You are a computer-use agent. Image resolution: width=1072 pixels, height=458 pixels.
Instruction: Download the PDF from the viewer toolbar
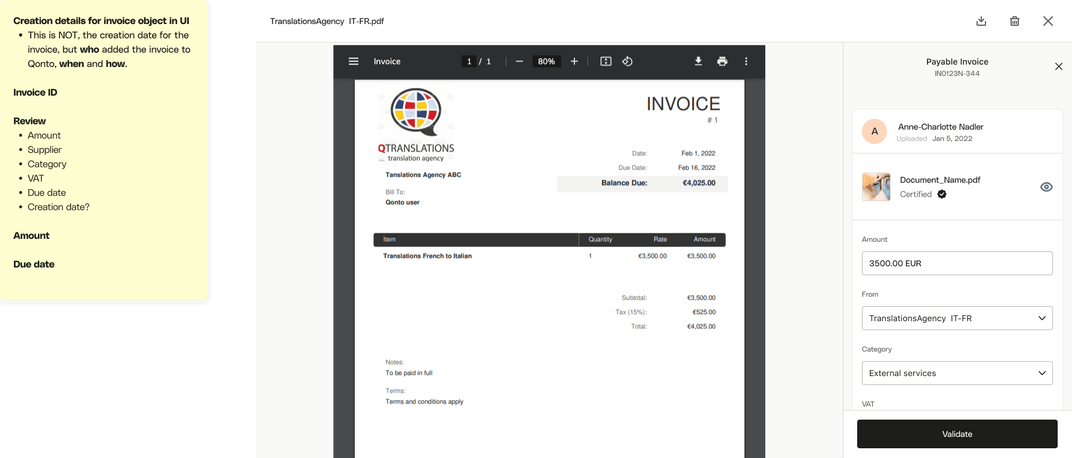(x=698, y=61)
